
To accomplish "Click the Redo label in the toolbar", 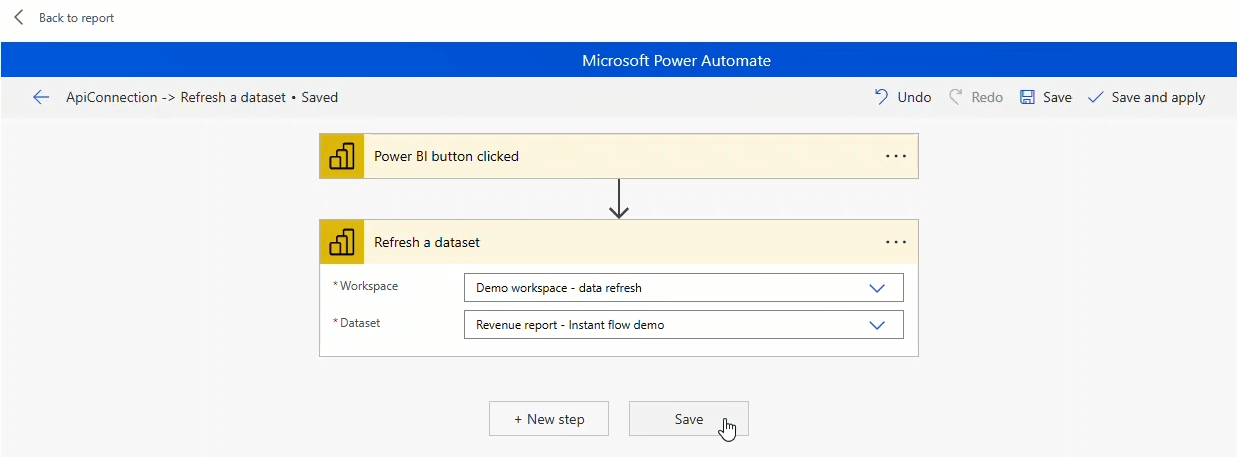I will point(987,97).
